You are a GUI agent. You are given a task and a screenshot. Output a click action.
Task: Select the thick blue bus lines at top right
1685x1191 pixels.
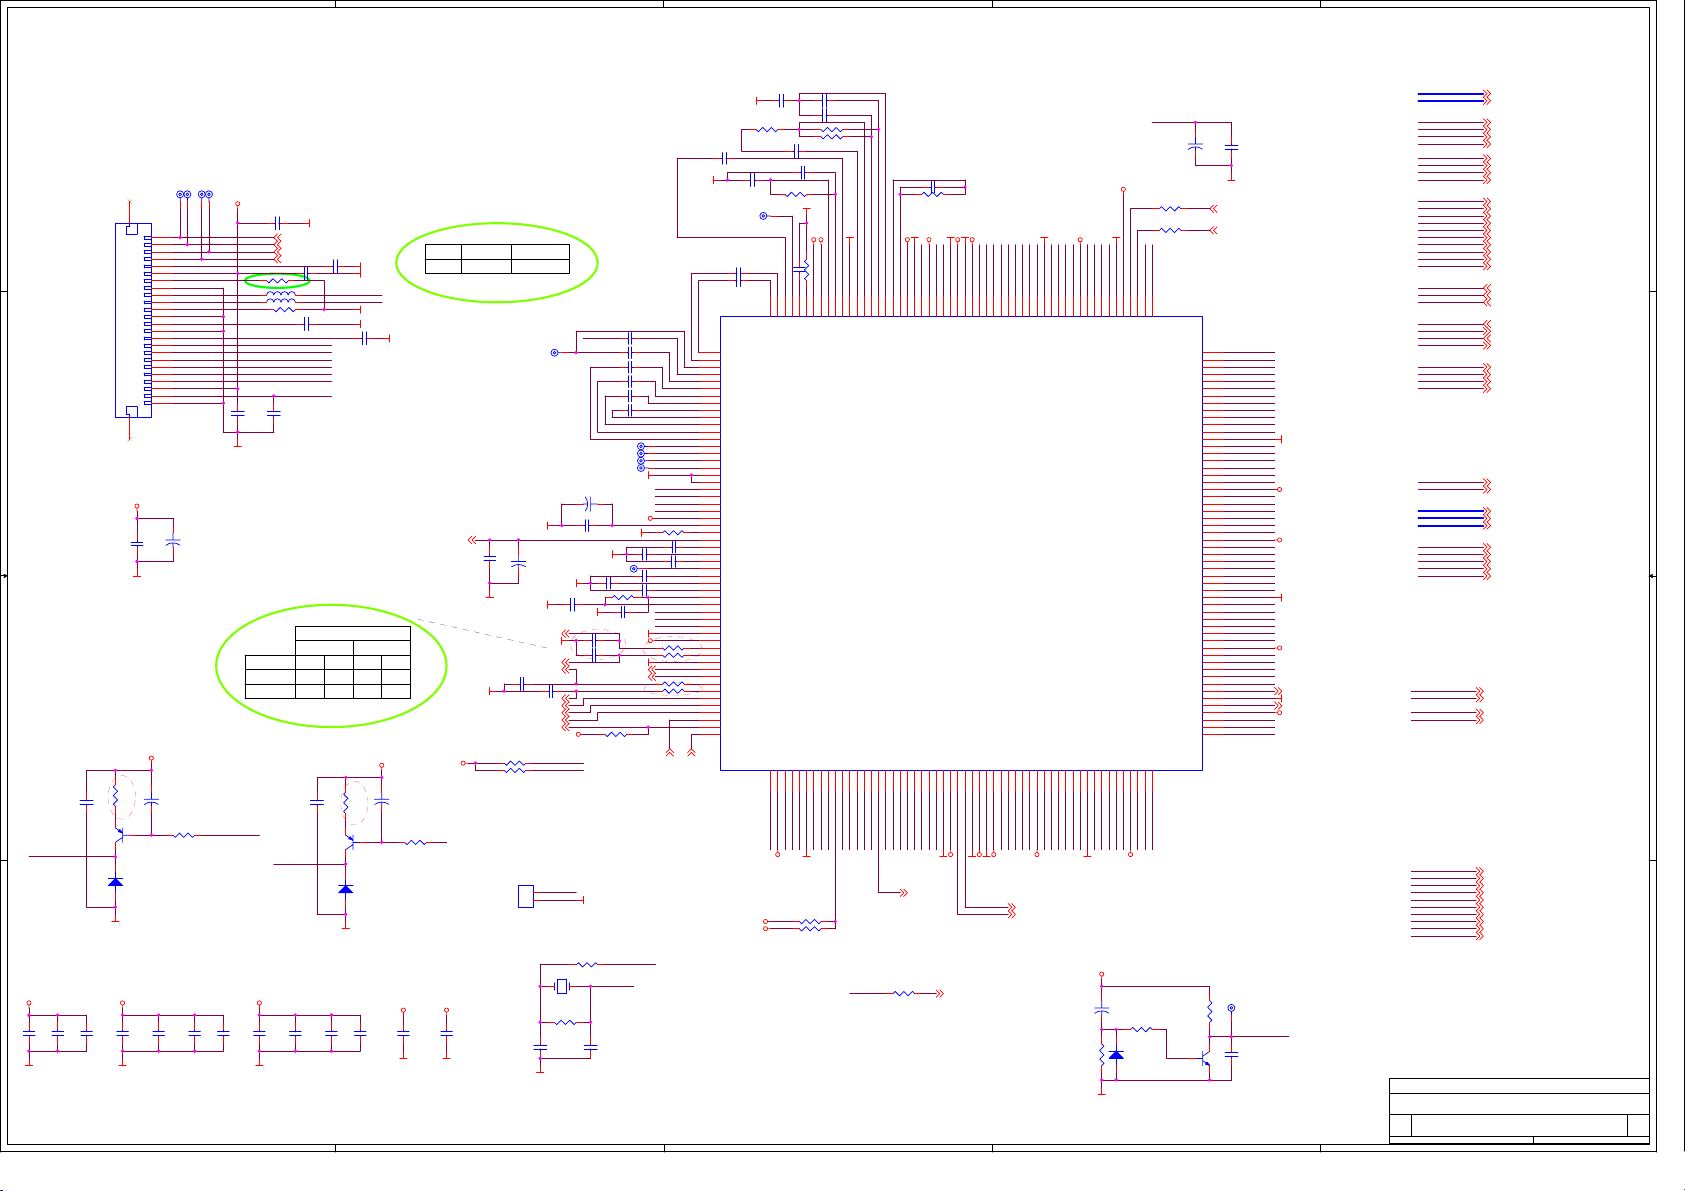(x=1450, y=97)
